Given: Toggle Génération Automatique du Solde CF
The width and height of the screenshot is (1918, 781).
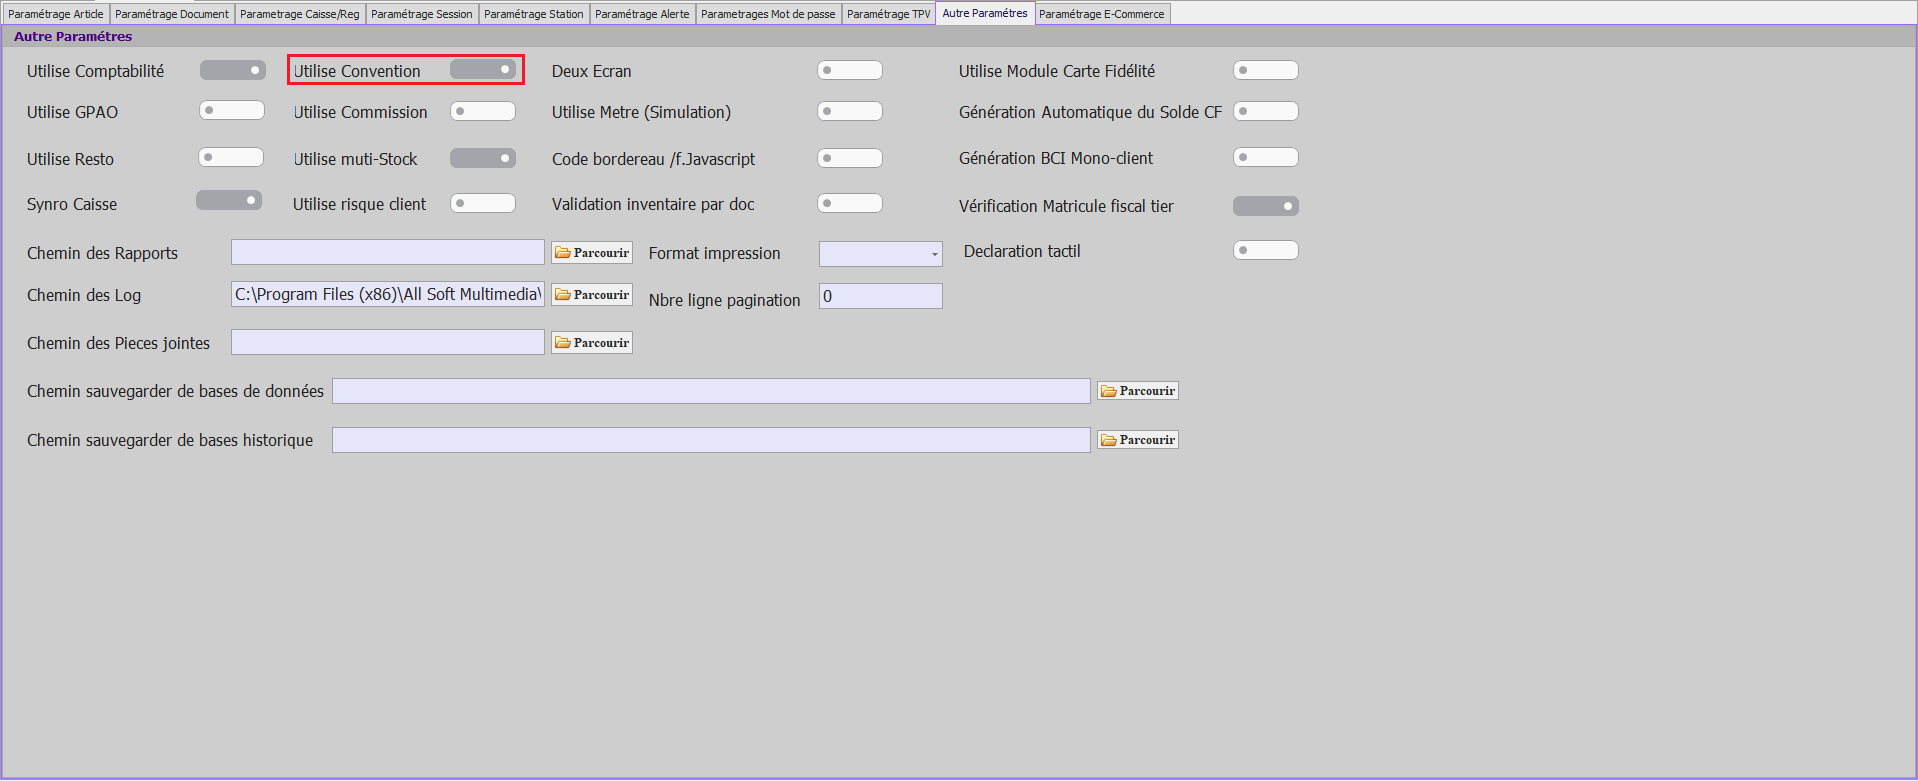Looking at the screenshot, I should pos(1265,111).
